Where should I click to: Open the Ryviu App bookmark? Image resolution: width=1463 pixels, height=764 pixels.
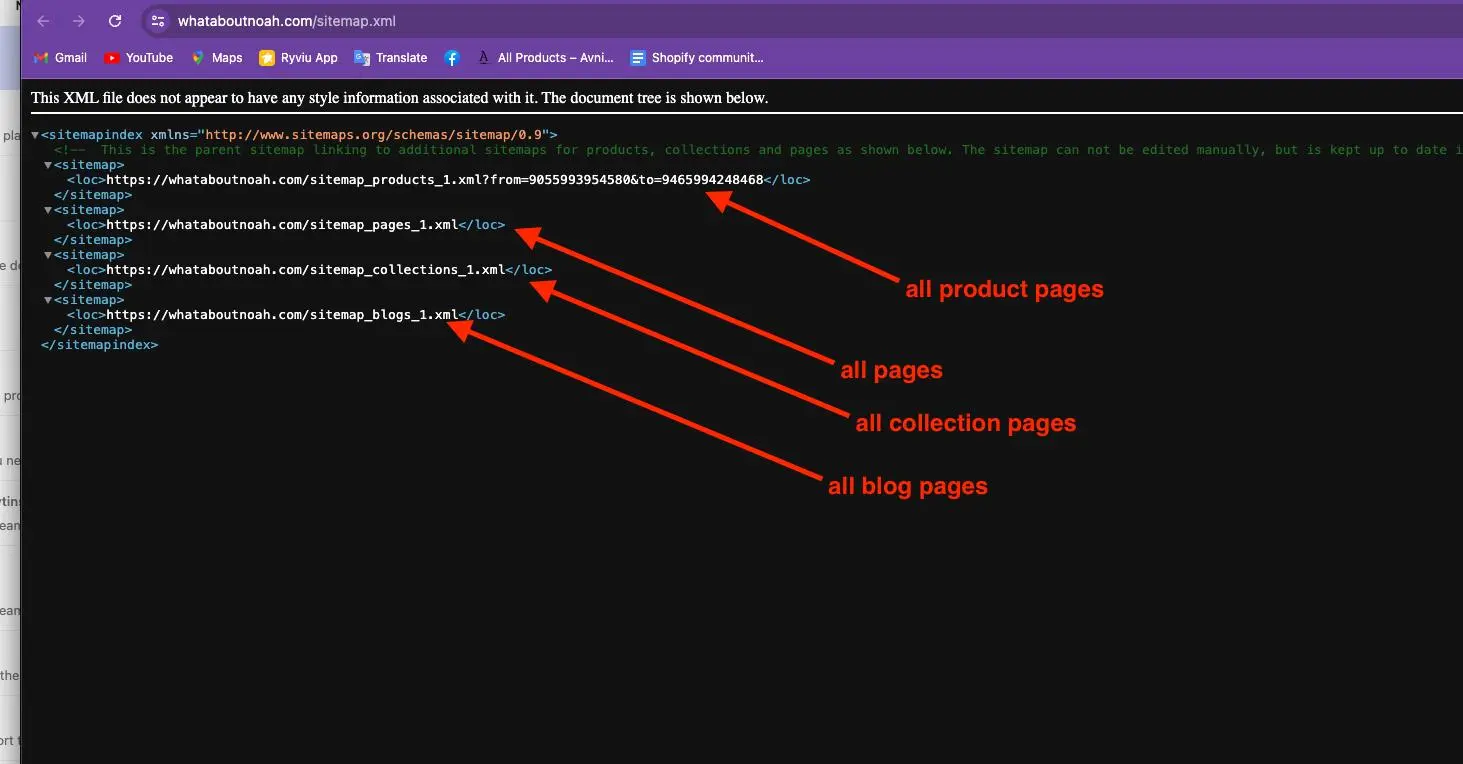click(x=298, y=58)
